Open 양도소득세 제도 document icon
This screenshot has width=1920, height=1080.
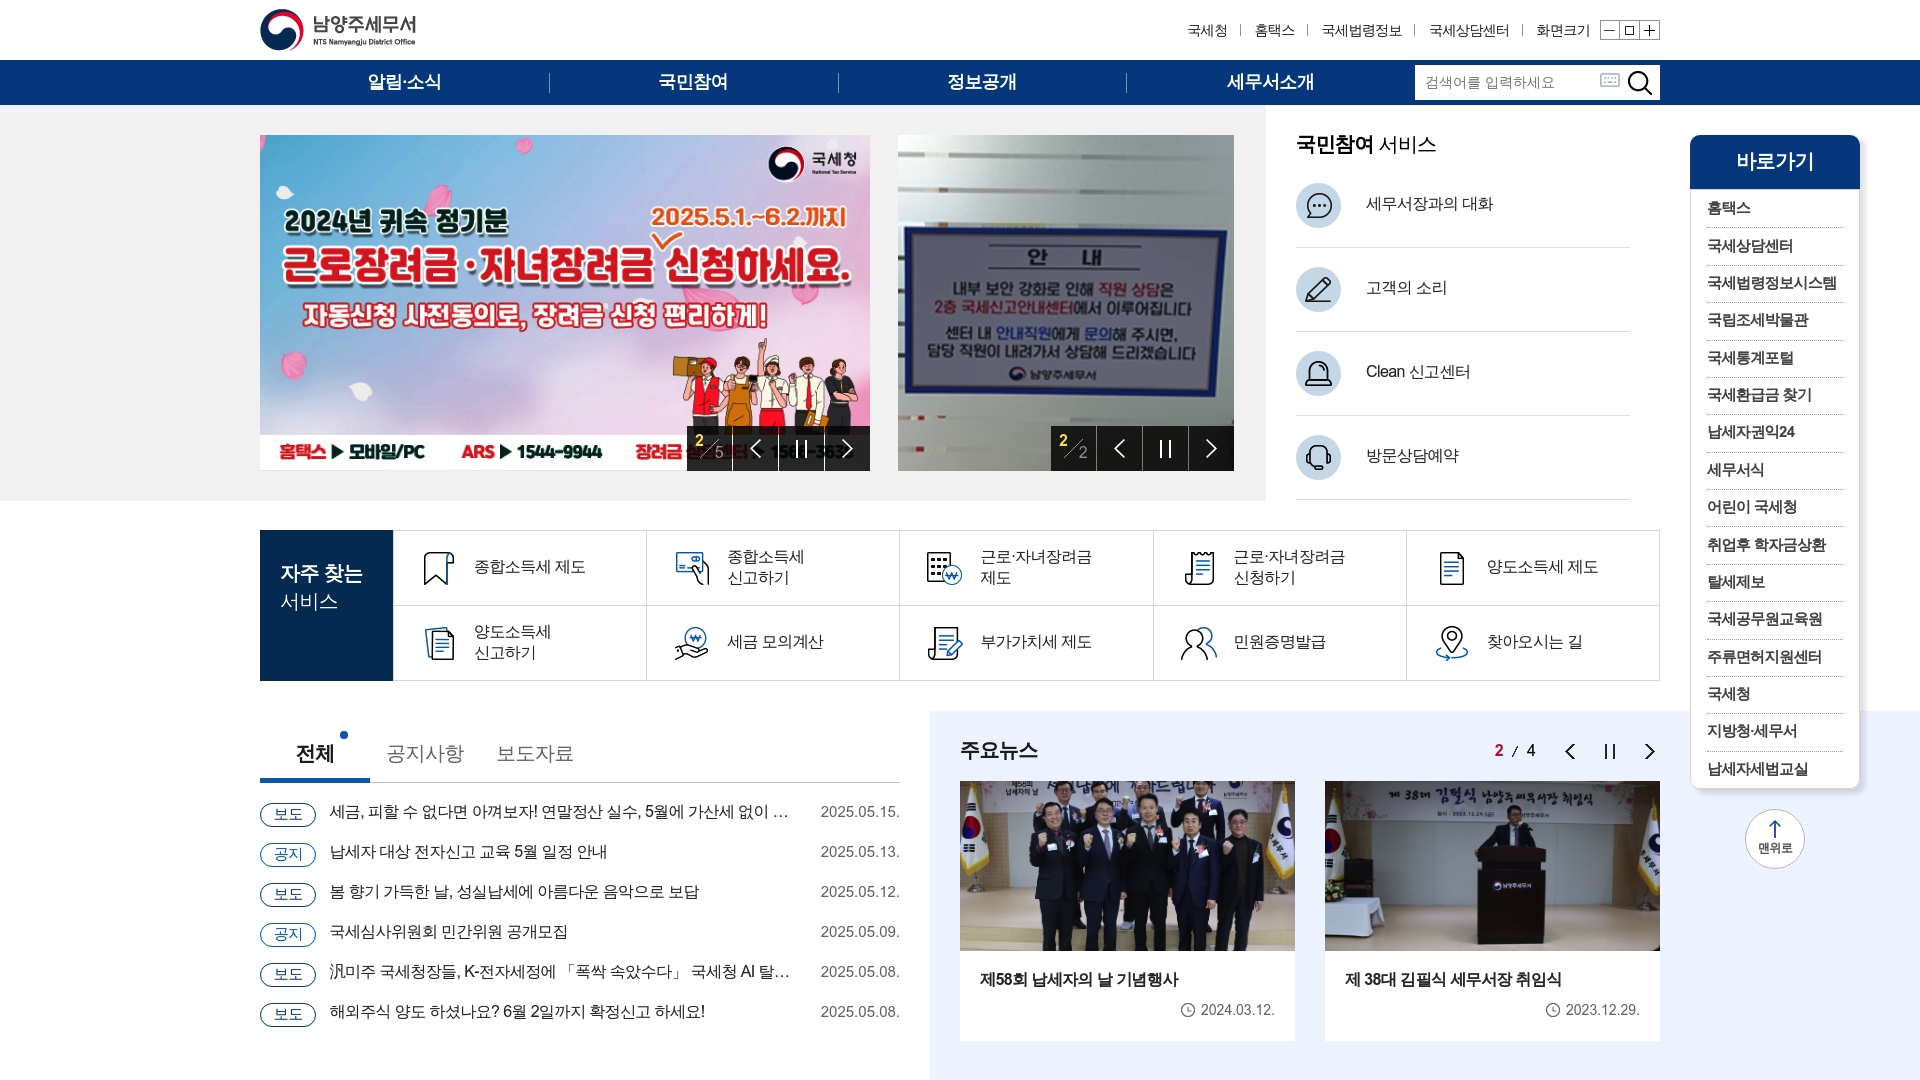(x=1452, y=568)
